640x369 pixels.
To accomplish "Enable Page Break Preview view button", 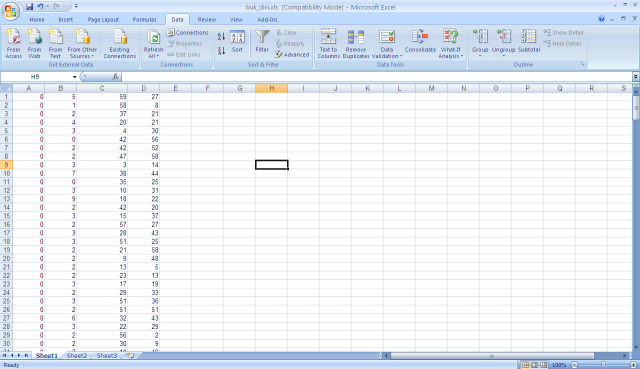I will point(543,365).
